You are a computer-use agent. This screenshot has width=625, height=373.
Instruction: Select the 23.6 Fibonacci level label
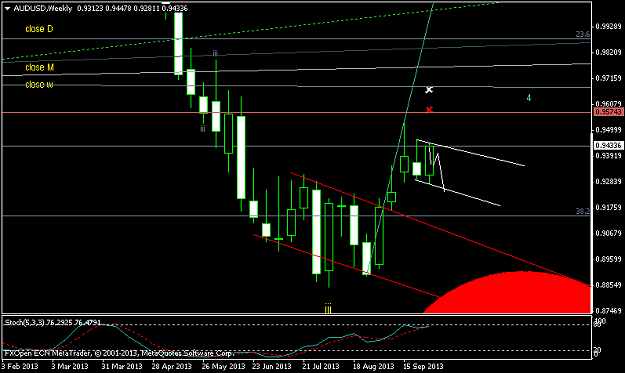[x=582, y=35]
